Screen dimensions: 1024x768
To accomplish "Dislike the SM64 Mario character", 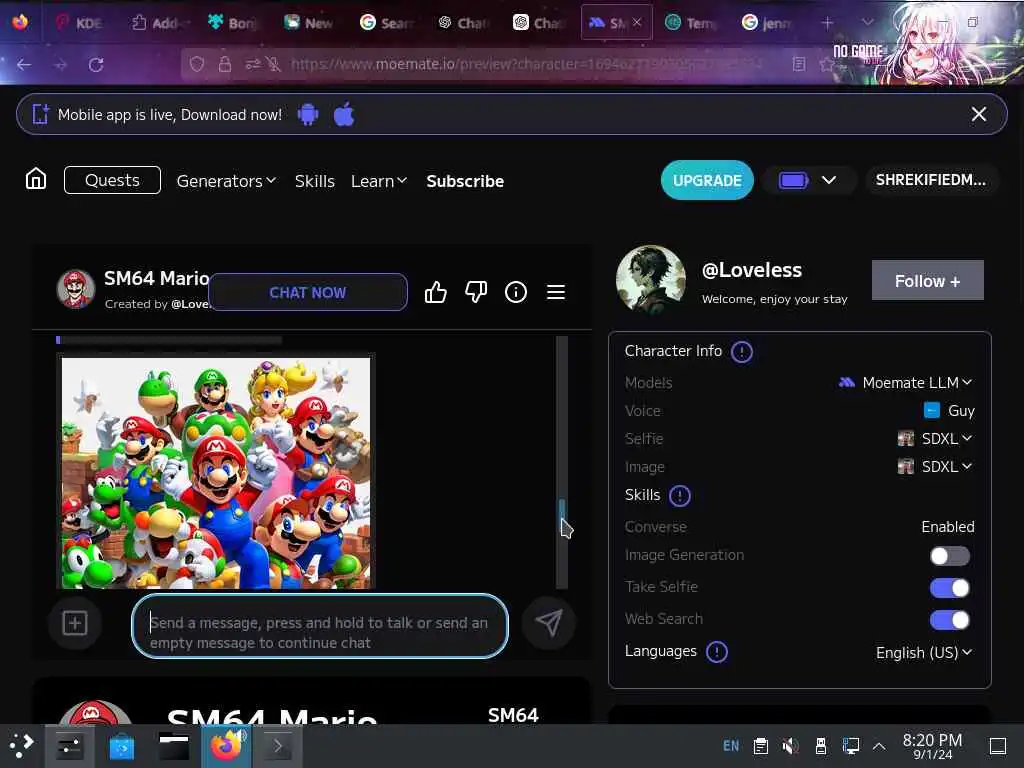I will tap(476, 292).
